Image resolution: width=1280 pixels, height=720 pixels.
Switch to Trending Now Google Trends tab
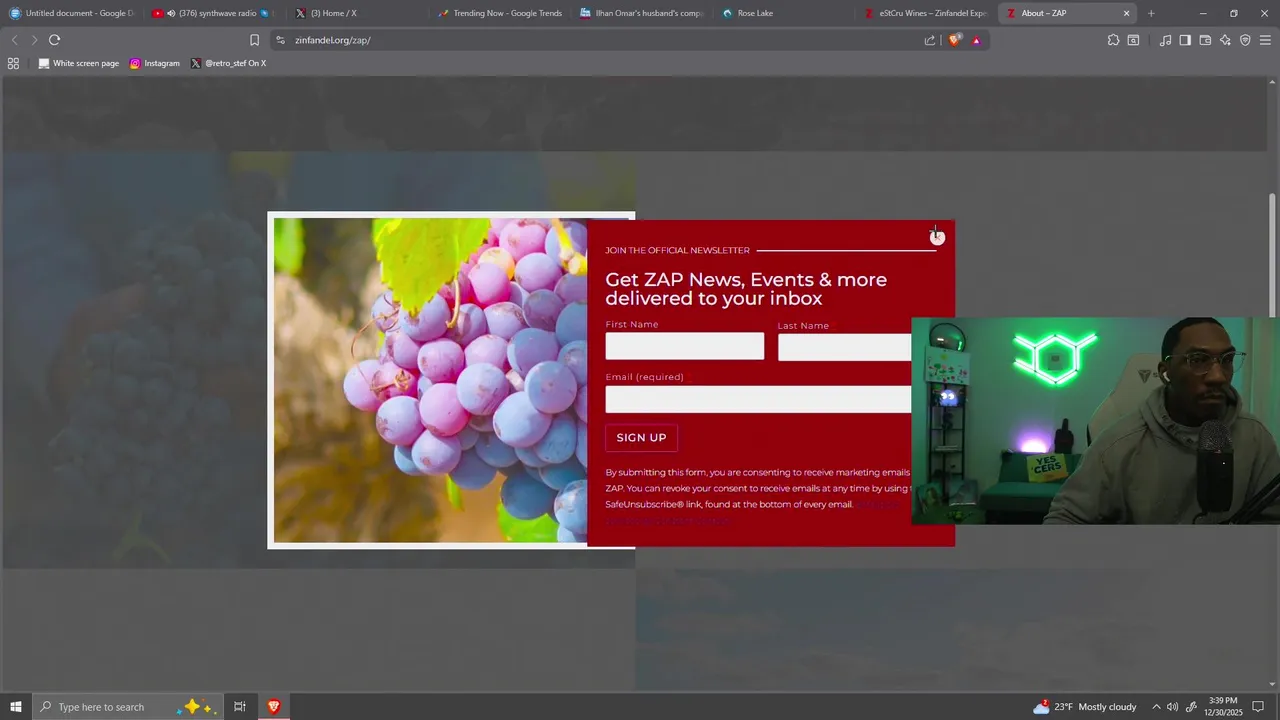coord(498,13)
